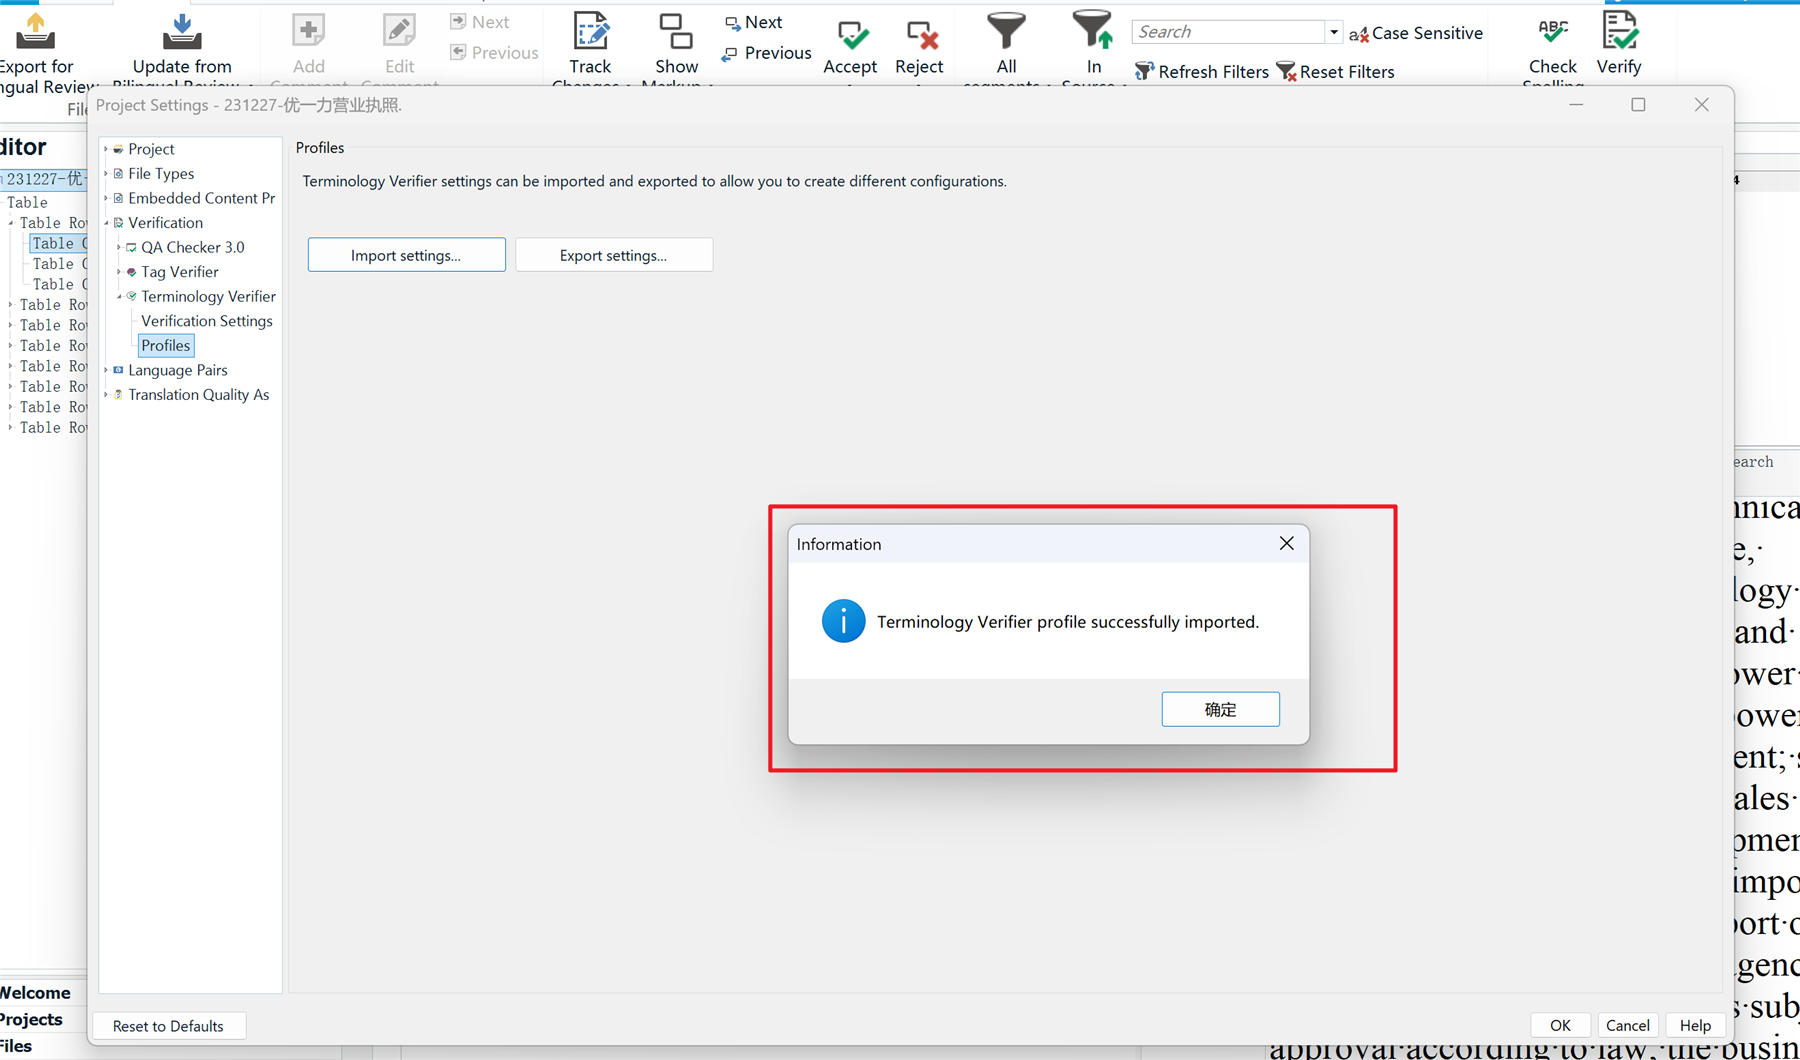
Task: Click the Reject changes icon
Action: [x=919, y=36]
